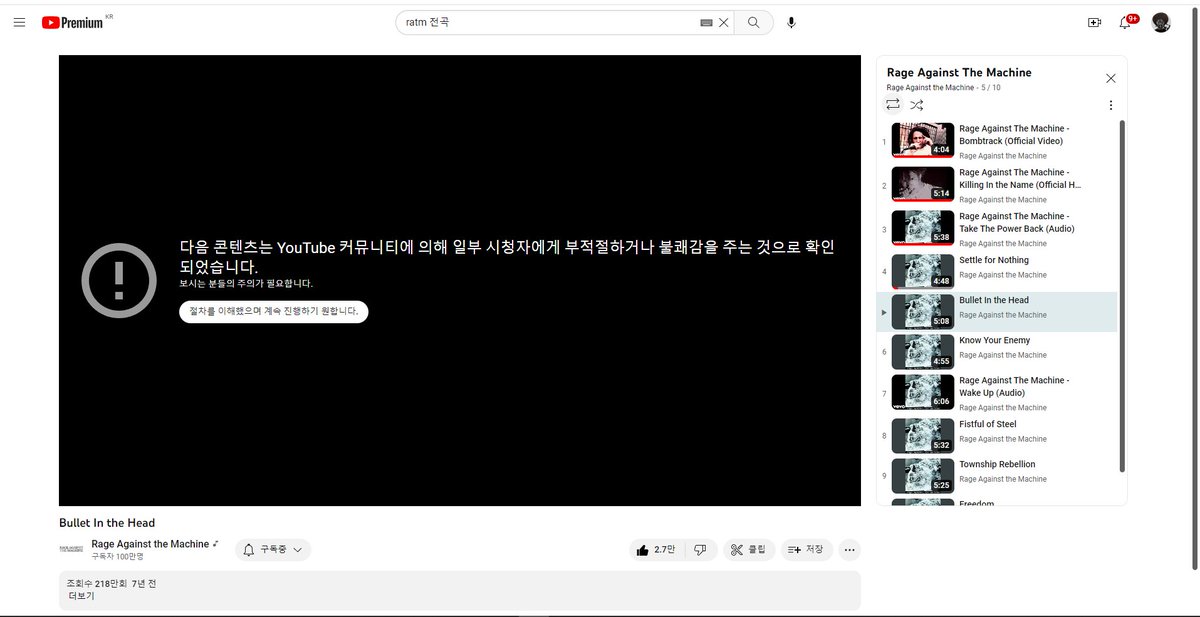This screenshot has width=1200, height=617.
Task: Play Know Your Enemy thumbnail 4:55
Action: [923, 352]
